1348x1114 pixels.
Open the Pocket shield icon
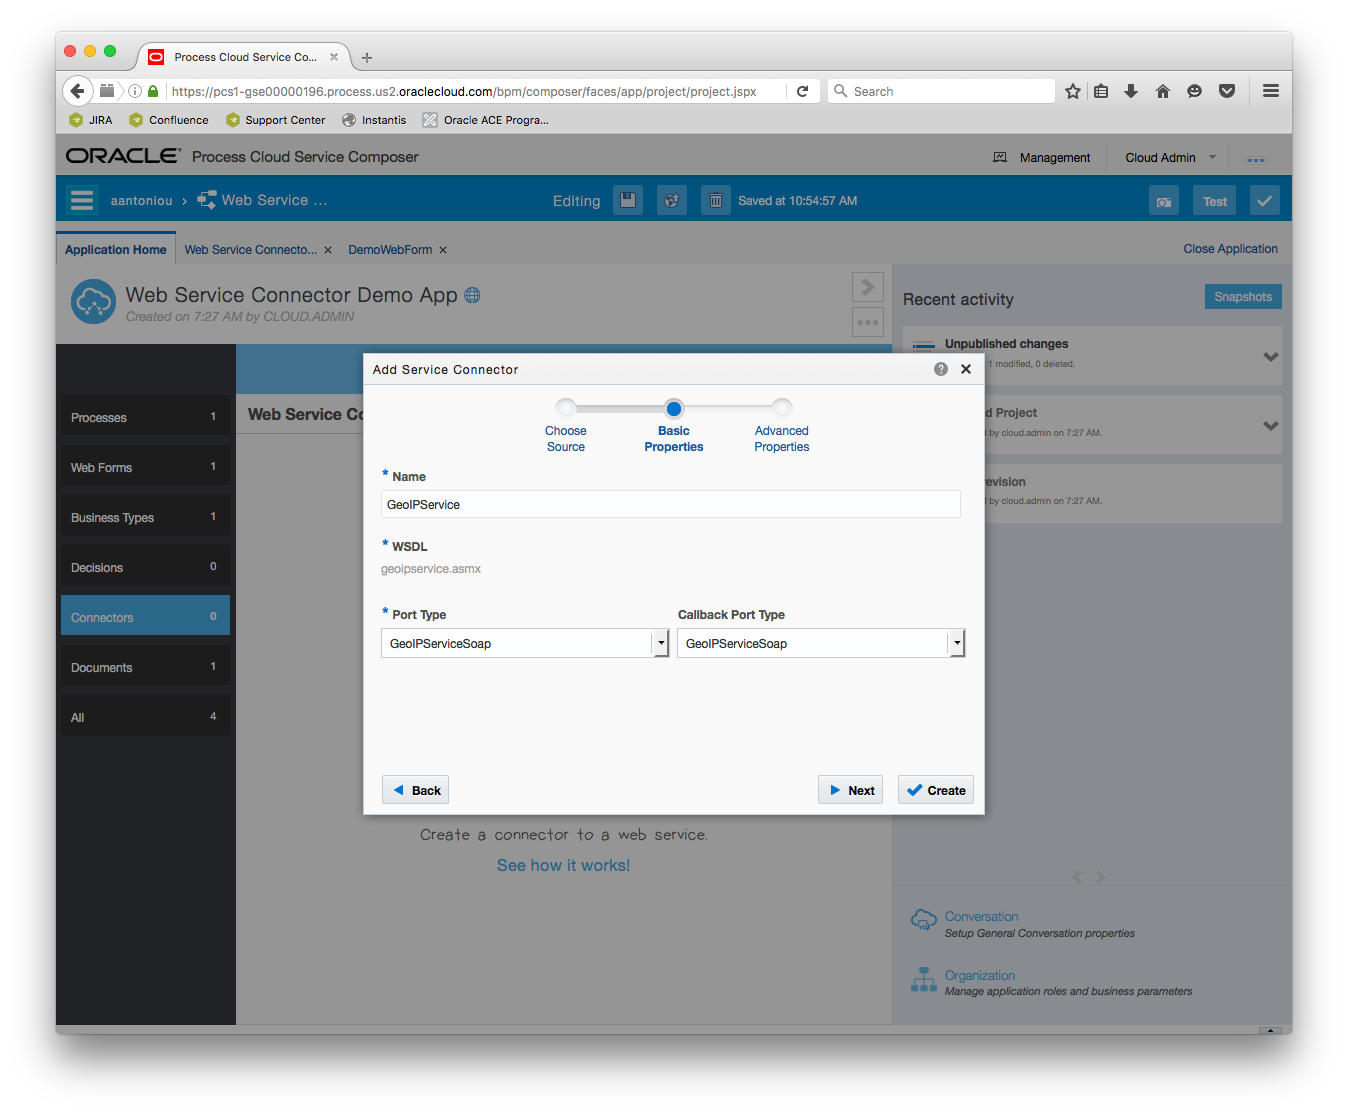tap(1227, 91)
